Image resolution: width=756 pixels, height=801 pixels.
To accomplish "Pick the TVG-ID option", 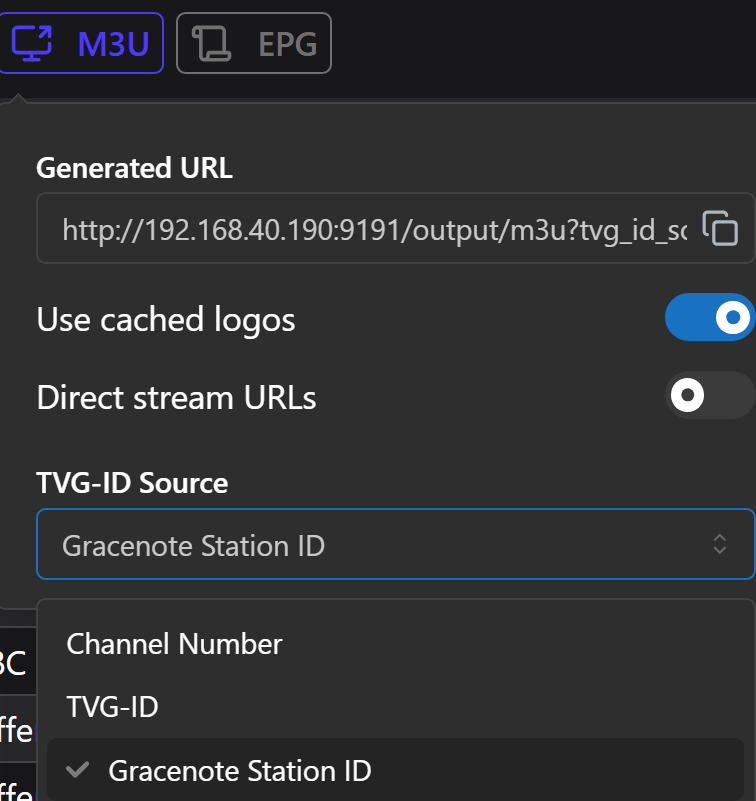I will (x=113, y=707).
